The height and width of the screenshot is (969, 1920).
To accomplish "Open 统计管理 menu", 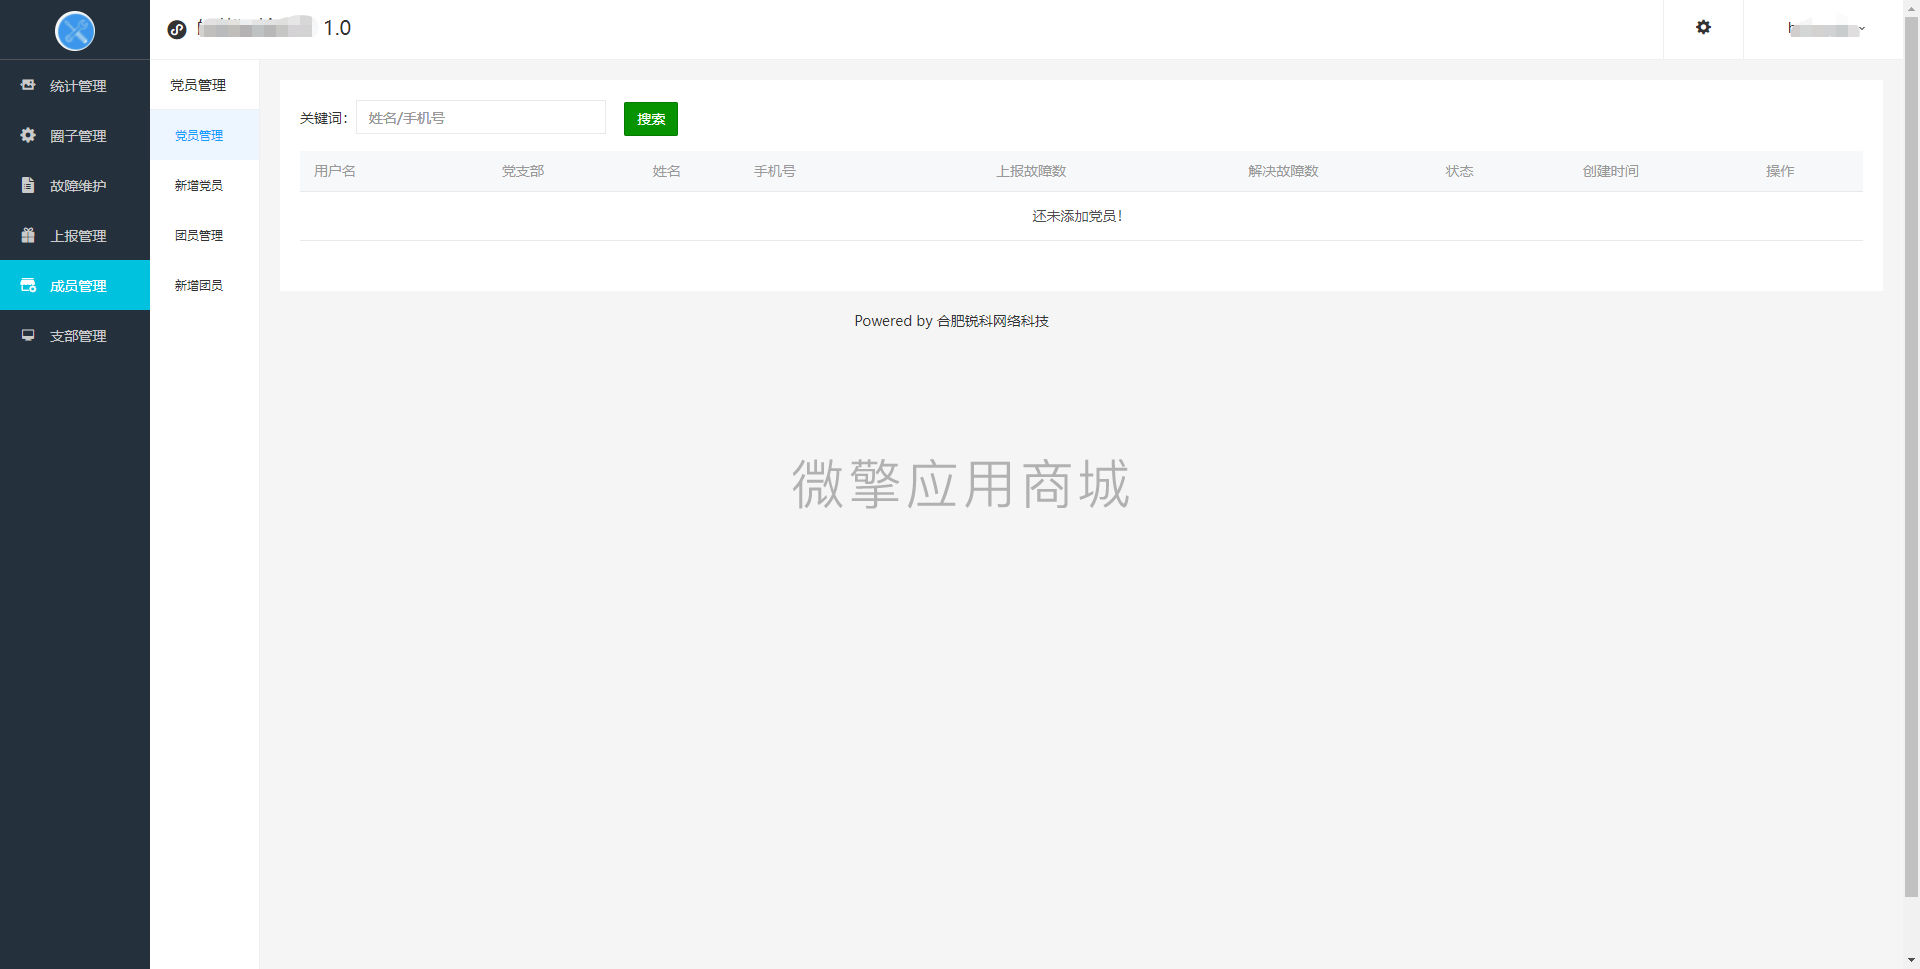I will (x=75, y=85).
